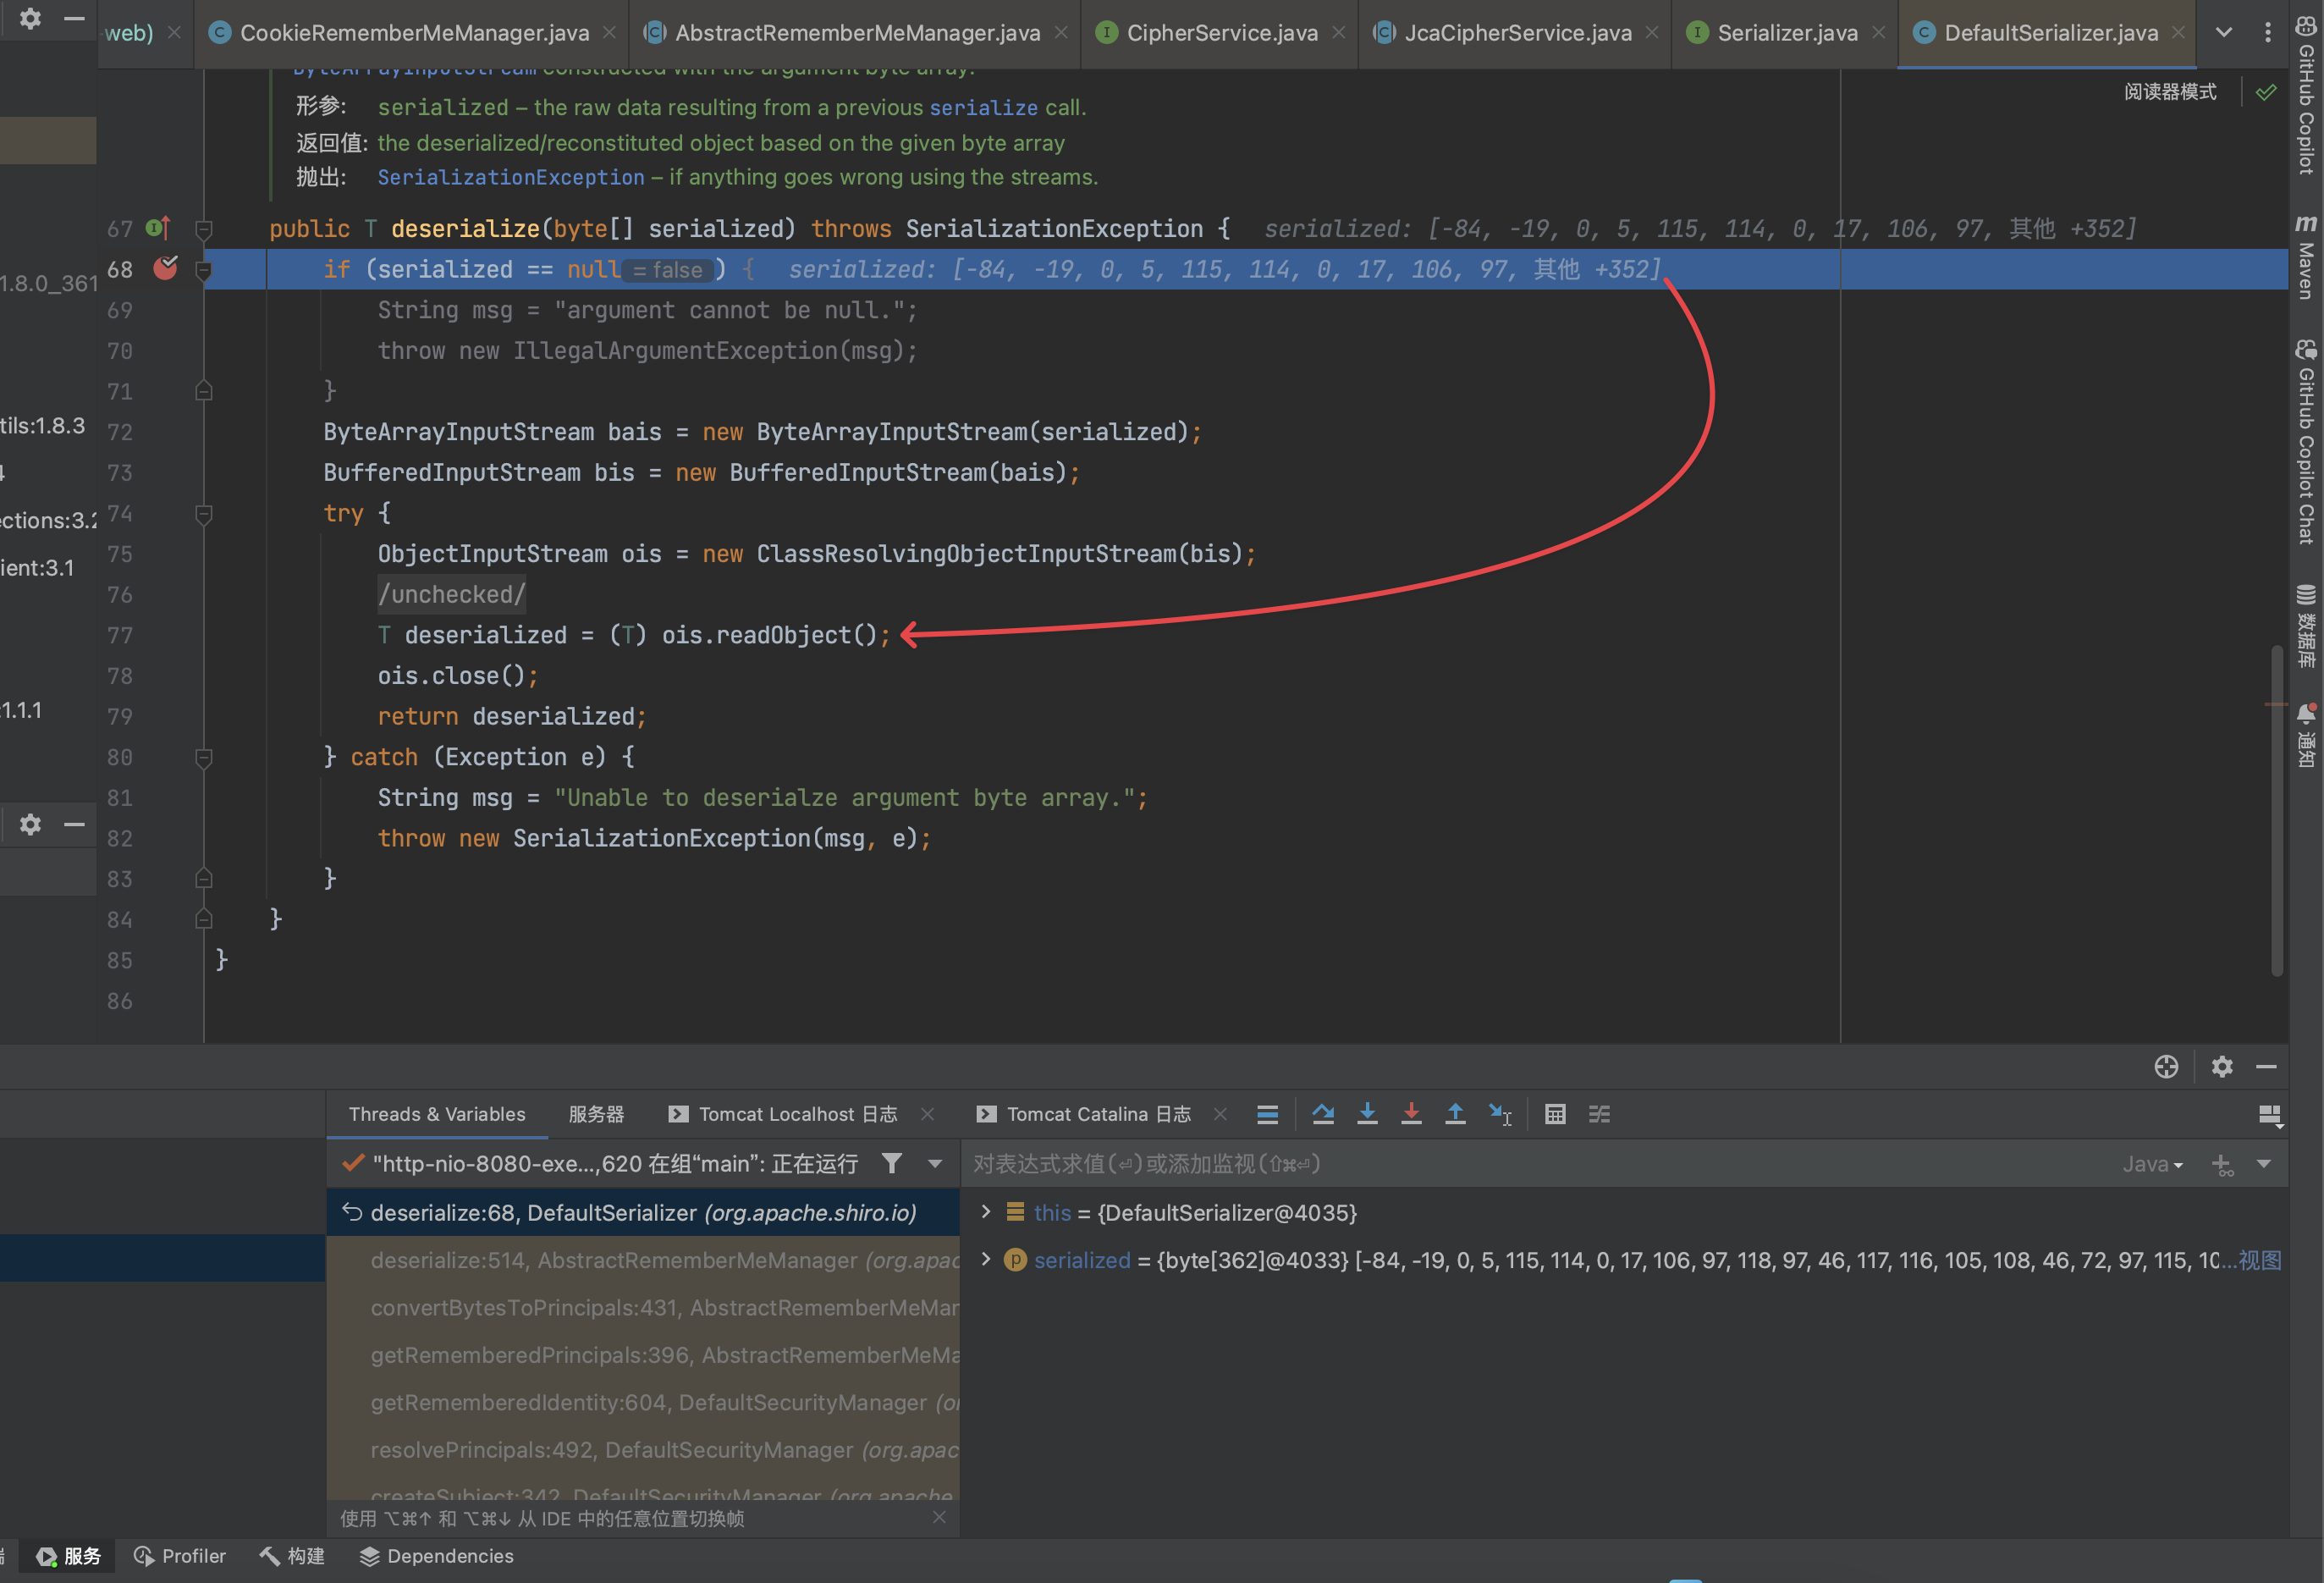Open the 服务器 (Server) tab

pyautogui.click(x=596, y=1114)
